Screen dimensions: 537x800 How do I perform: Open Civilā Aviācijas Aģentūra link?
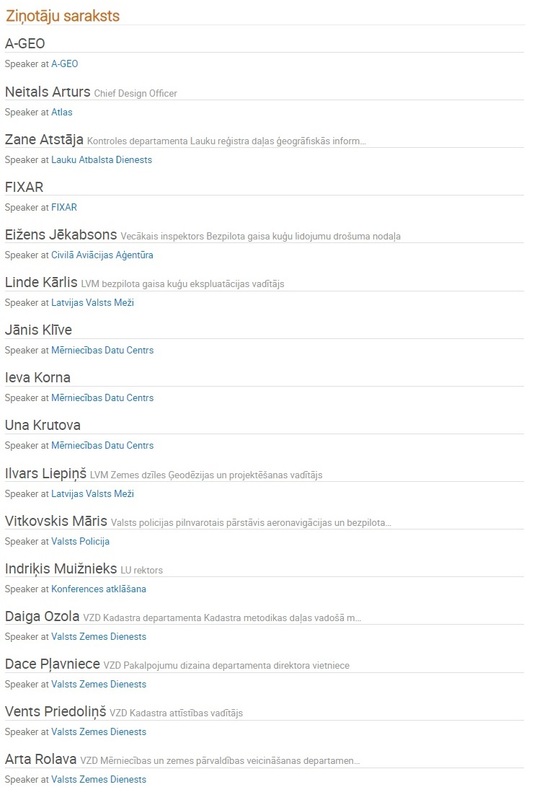(x=102, y=255)
